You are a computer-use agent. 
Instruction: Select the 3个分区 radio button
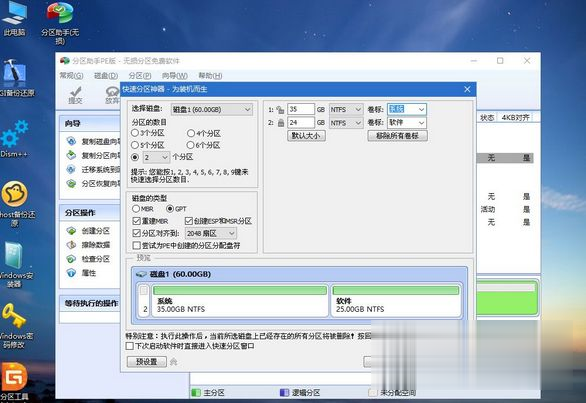[x=135, y=133]
